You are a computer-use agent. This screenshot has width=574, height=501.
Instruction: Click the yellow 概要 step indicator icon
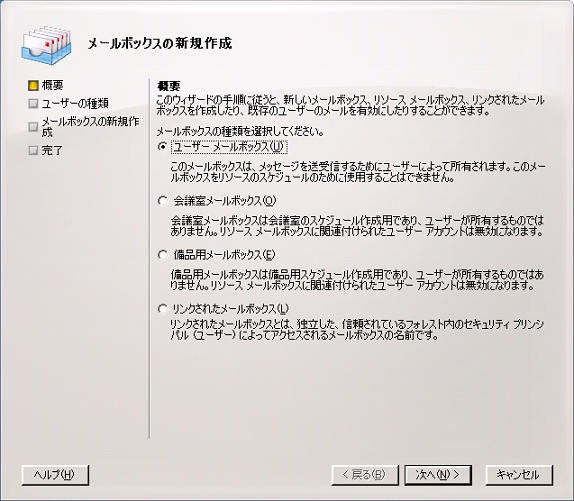(33, 86)
